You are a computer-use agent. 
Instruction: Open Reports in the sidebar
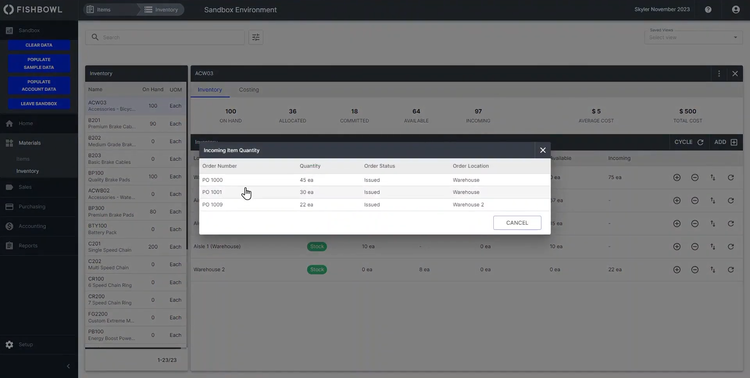coord(39,245)
